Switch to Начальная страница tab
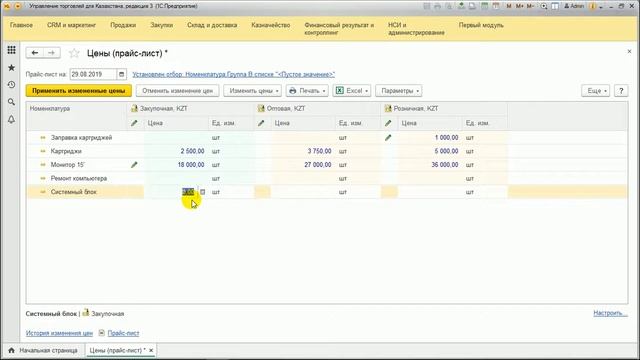The height and width of the screenshot is (360, 640). coord(43,350)
